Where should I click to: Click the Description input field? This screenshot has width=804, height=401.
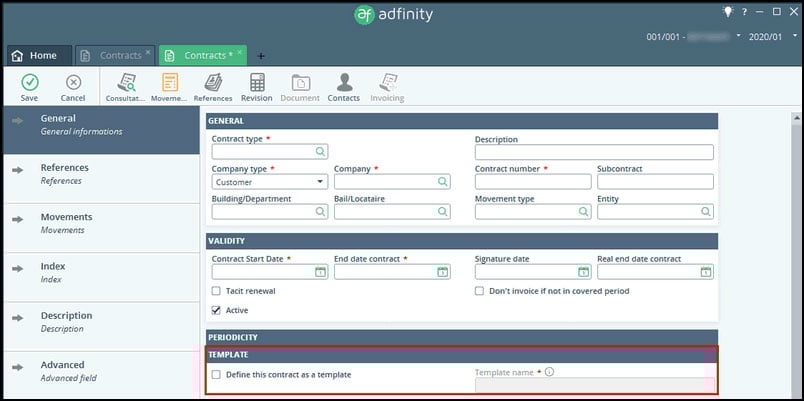coord(594,152)
